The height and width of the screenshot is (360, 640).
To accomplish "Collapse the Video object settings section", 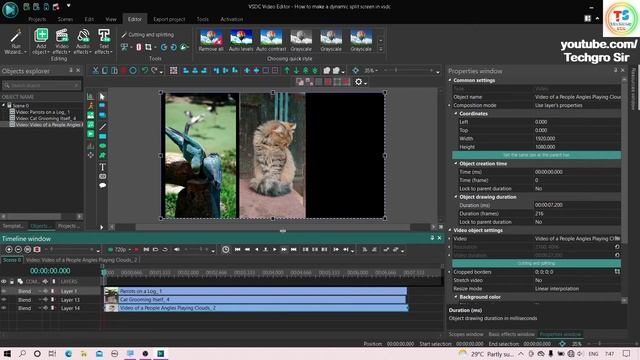I will 450,230.
